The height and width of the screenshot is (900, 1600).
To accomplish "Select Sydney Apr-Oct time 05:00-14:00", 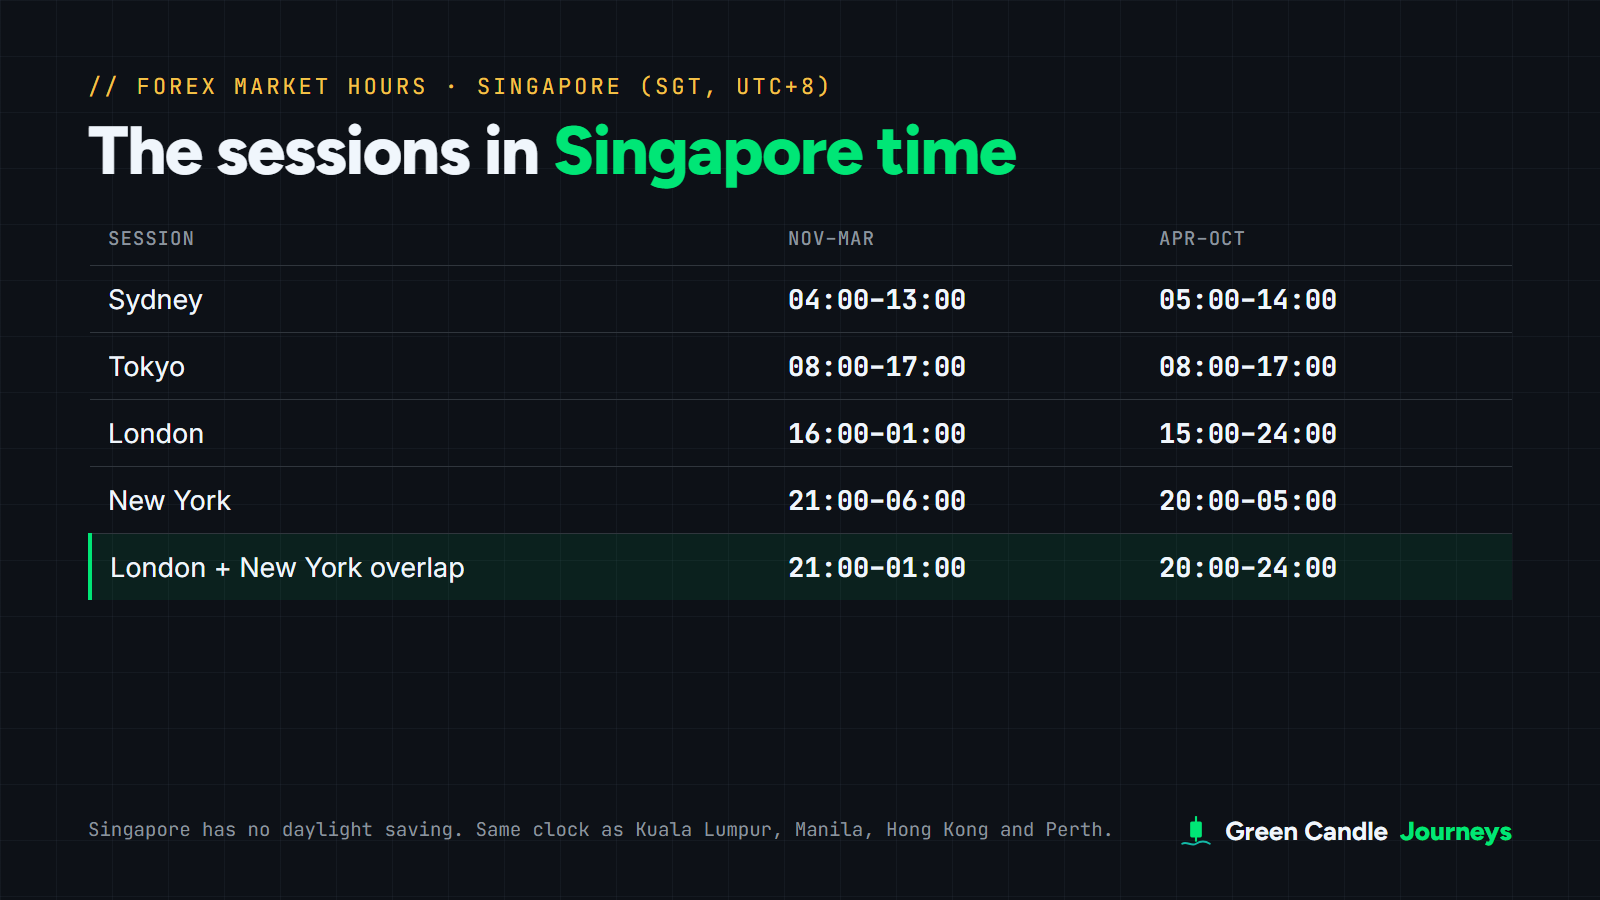I will pyautogui.click(x=1248, y=300).
